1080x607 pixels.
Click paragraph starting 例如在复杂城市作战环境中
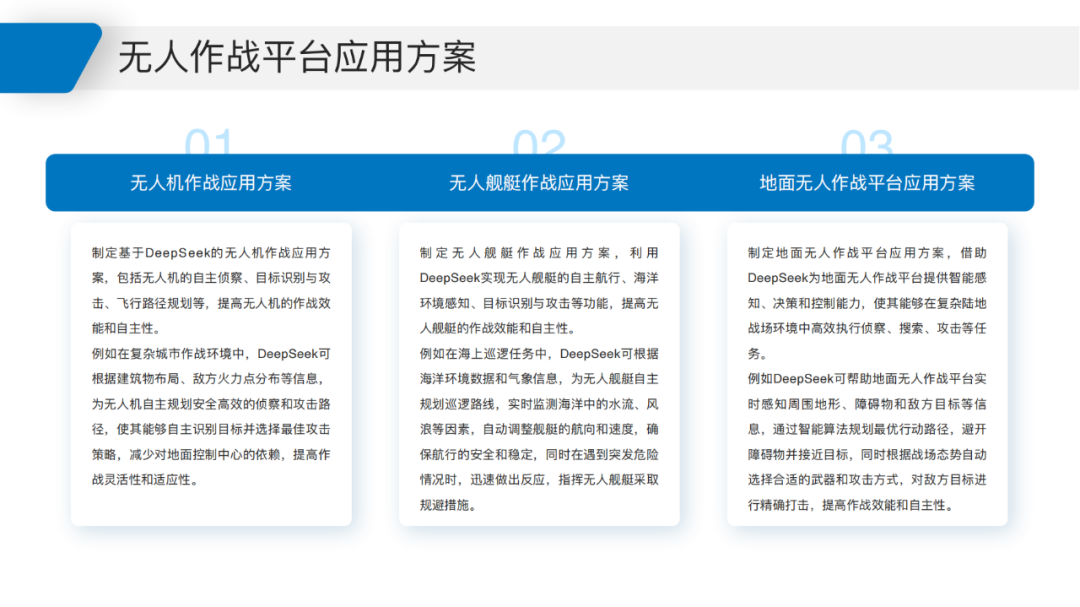click(x=211, y=417)
